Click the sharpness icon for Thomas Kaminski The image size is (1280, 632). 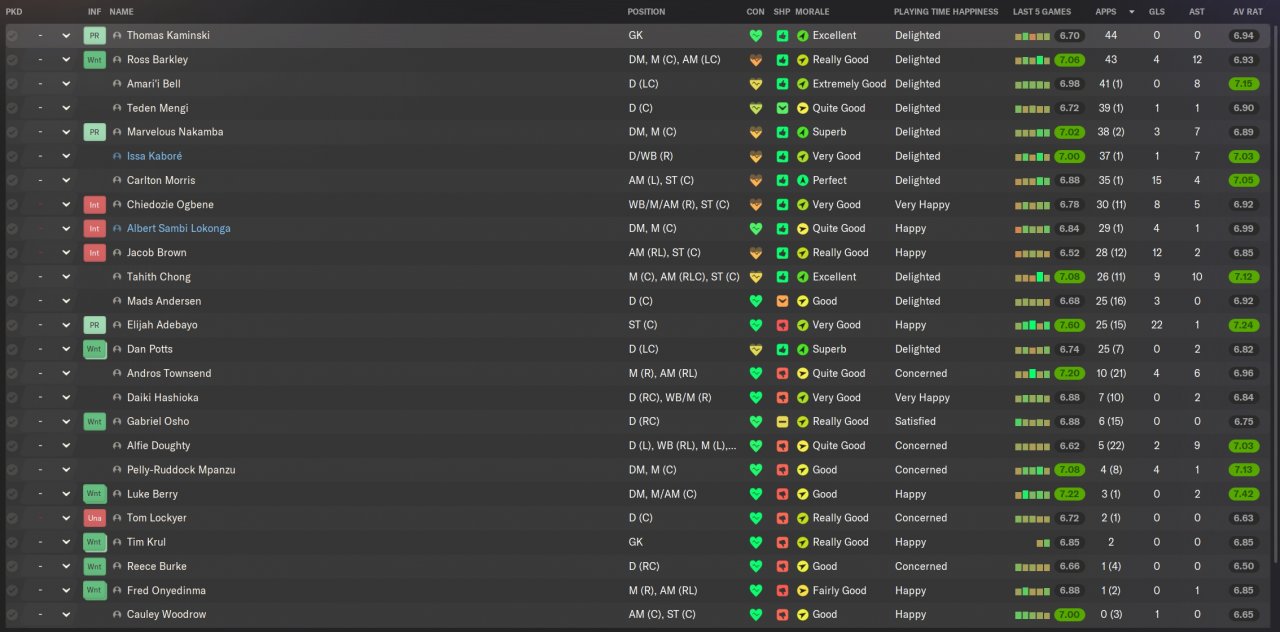click(782, 35)
